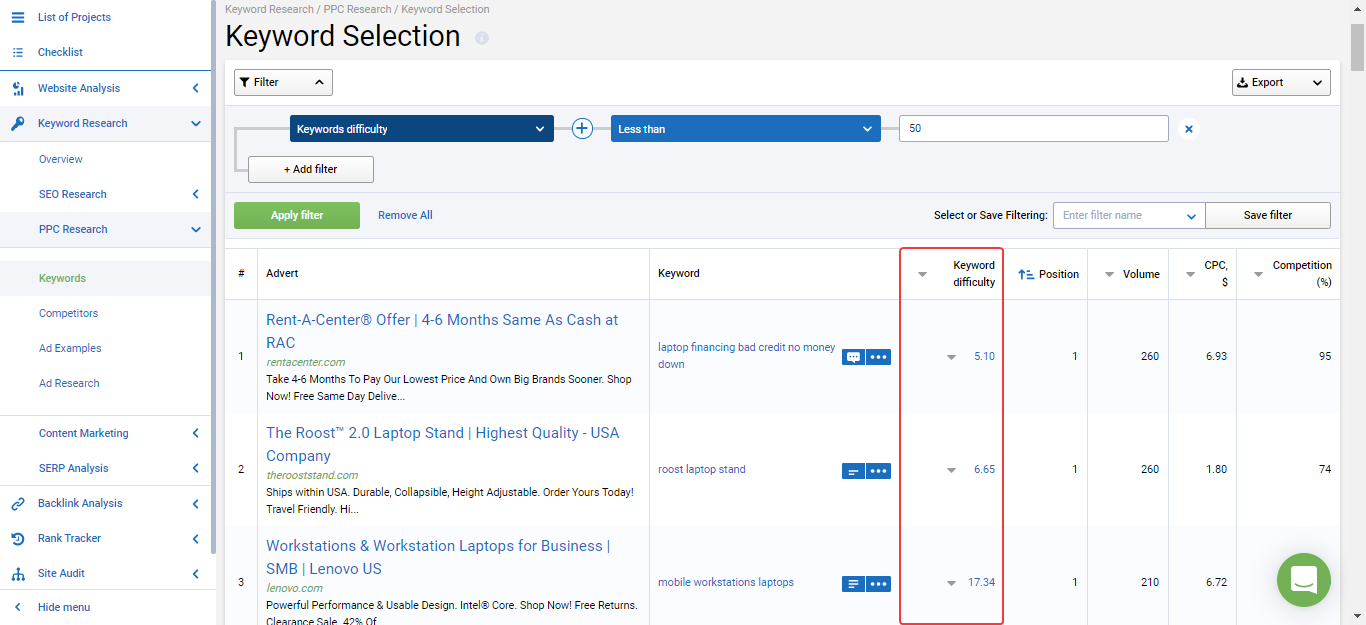Click keyword laptop financing bad credit no money down
1366x625 pixels.
point(746,356)
